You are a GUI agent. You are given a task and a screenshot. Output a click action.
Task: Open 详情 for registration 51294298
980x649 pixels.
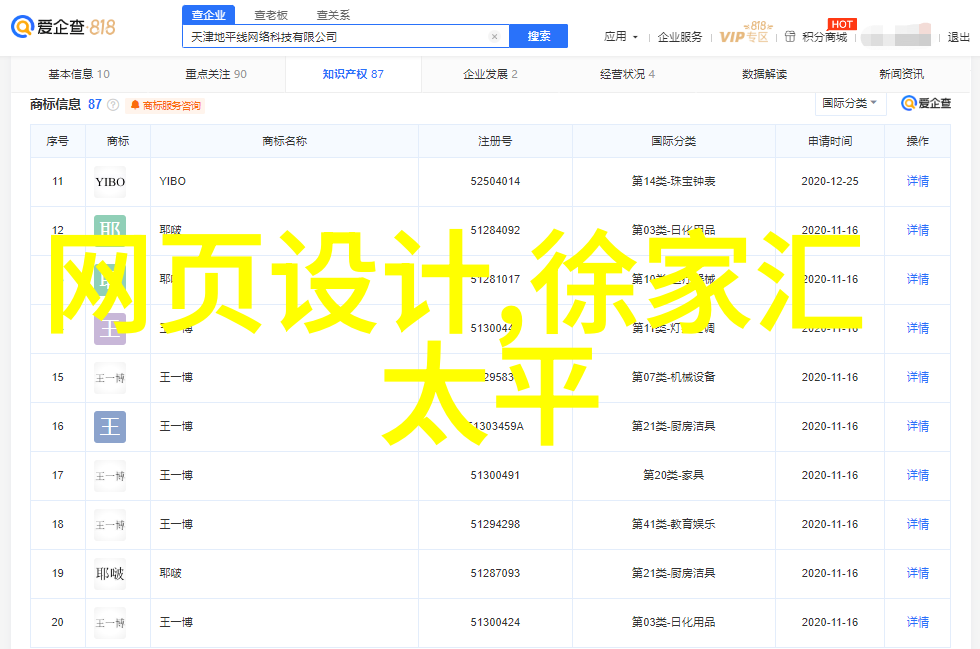coord(918,524)
